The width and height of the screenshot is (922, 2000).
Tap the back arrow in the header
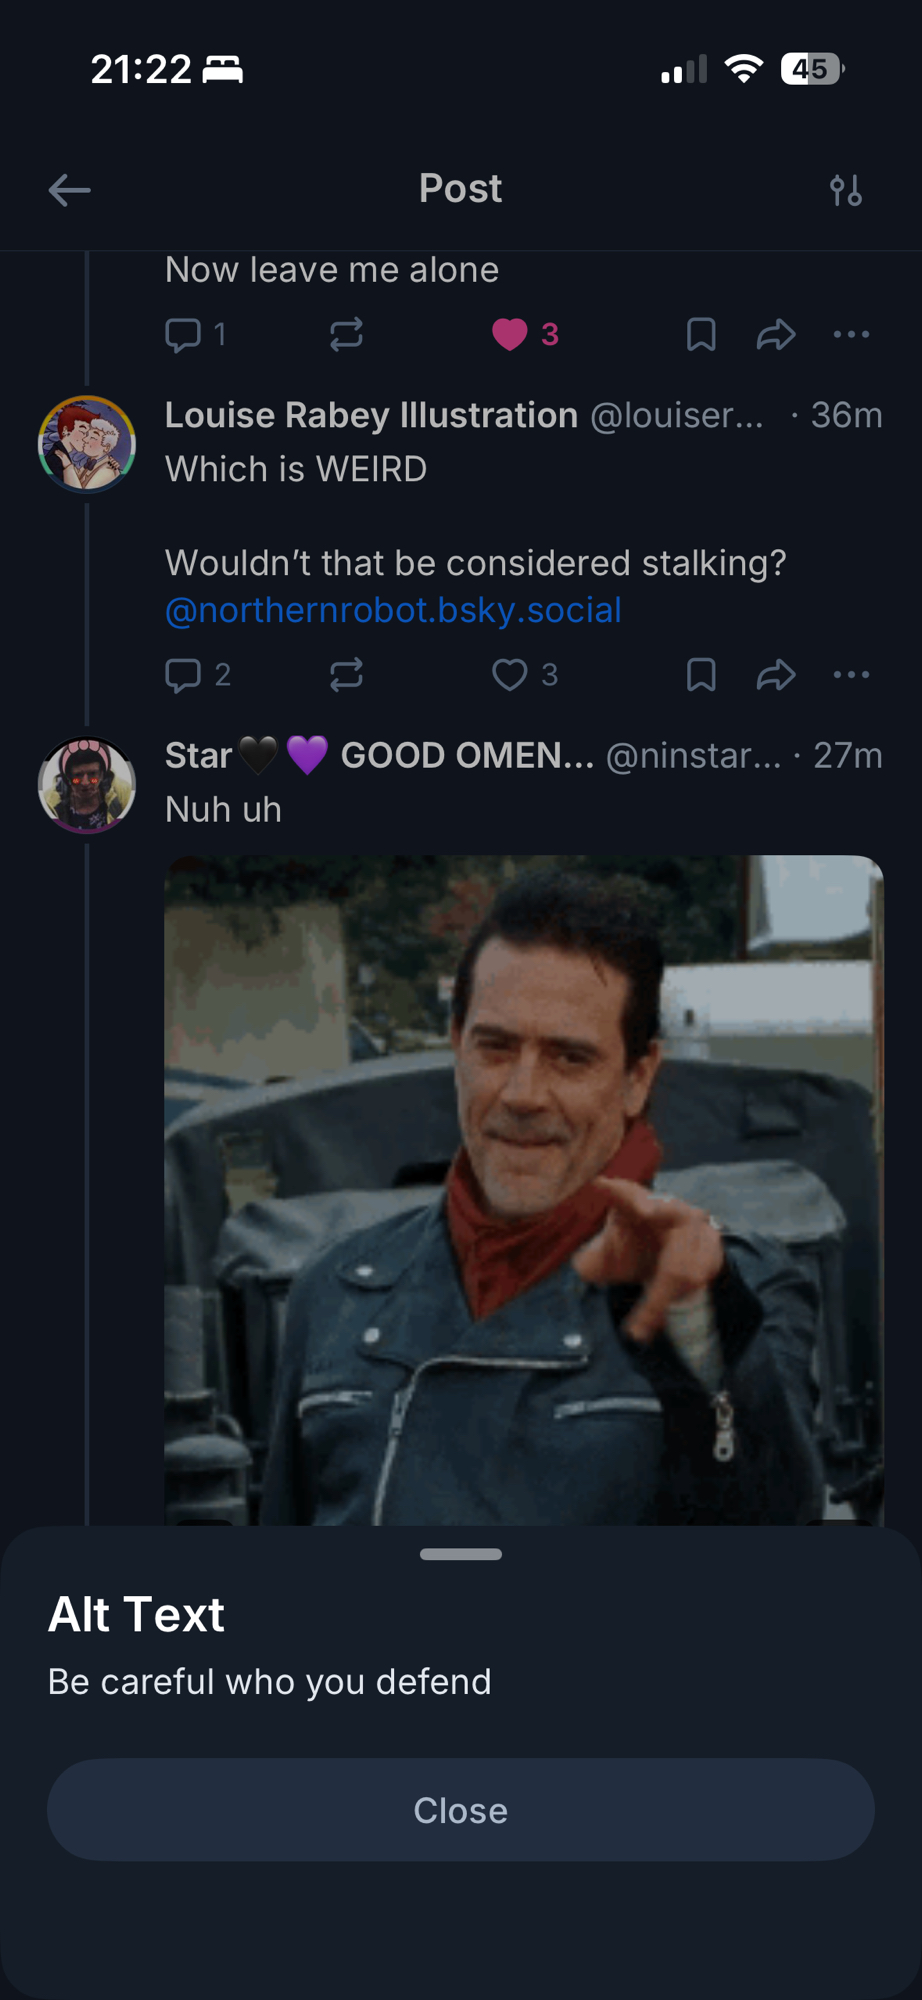tap(69, 190)
